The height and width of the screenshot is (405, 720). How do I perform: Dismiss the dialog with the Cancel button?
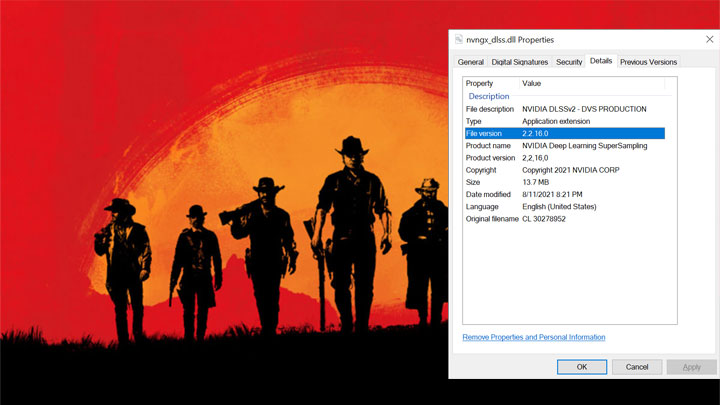click(x=637, y=367)
